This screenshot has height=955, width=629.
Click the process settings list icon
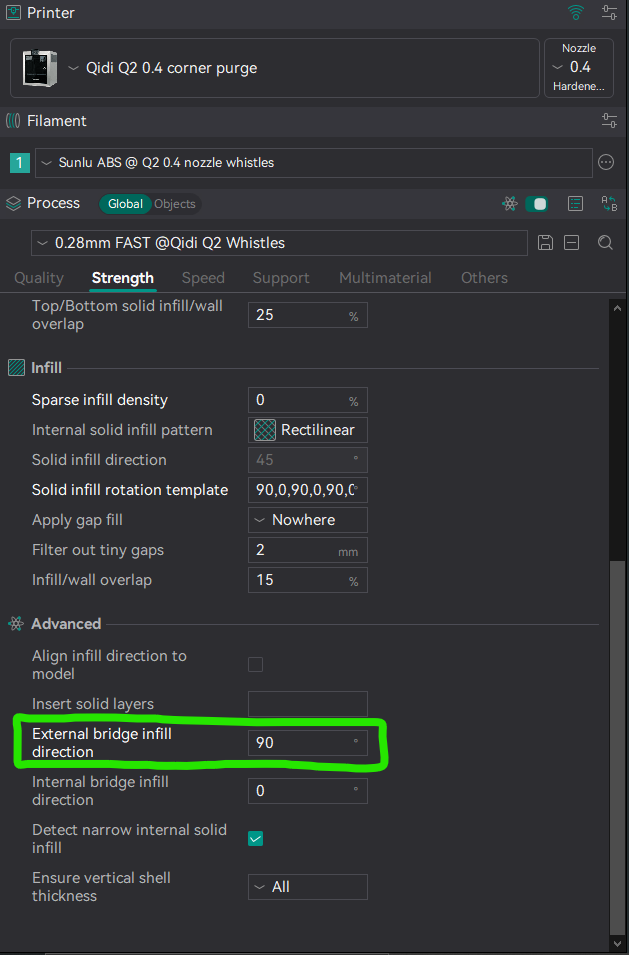575,203
